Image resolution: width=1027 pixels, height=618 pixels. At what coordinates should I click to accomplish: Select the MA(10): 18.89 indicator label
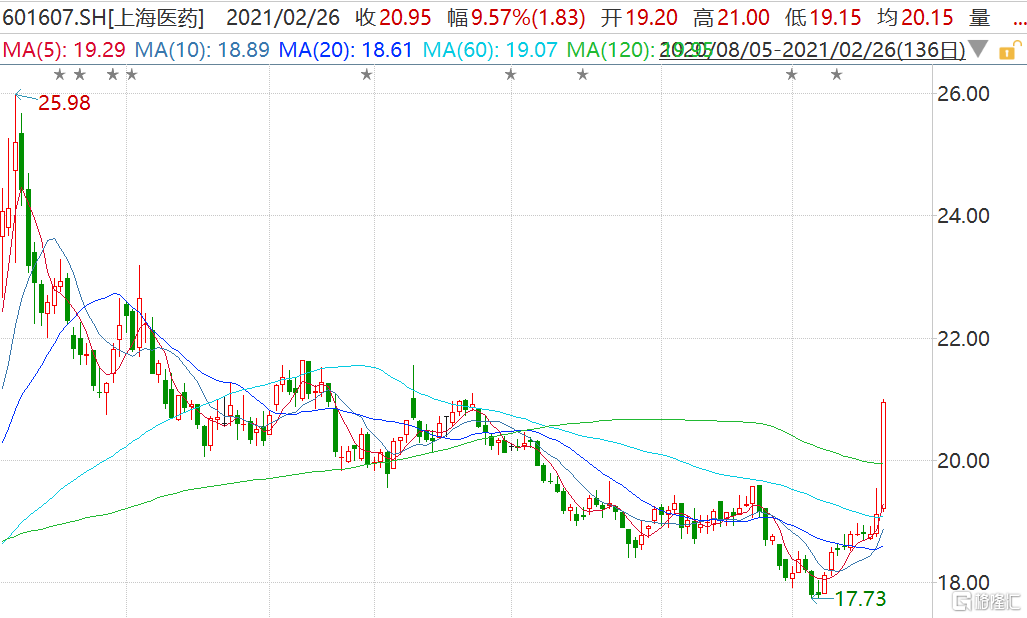[202, 50]
